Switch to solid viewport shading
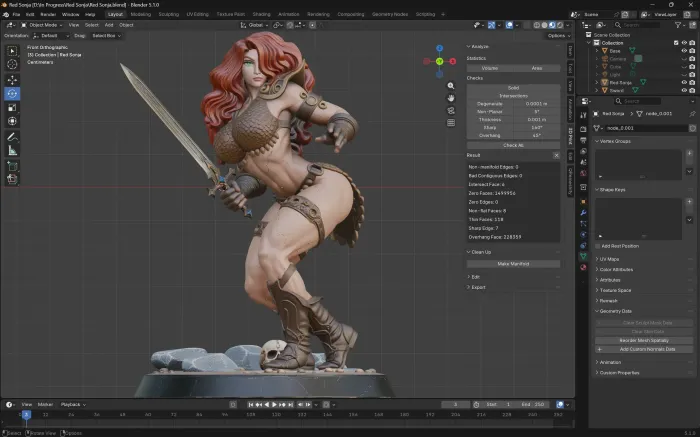The width and height of the screenshot is (700, 437). [x=544, y=25]
